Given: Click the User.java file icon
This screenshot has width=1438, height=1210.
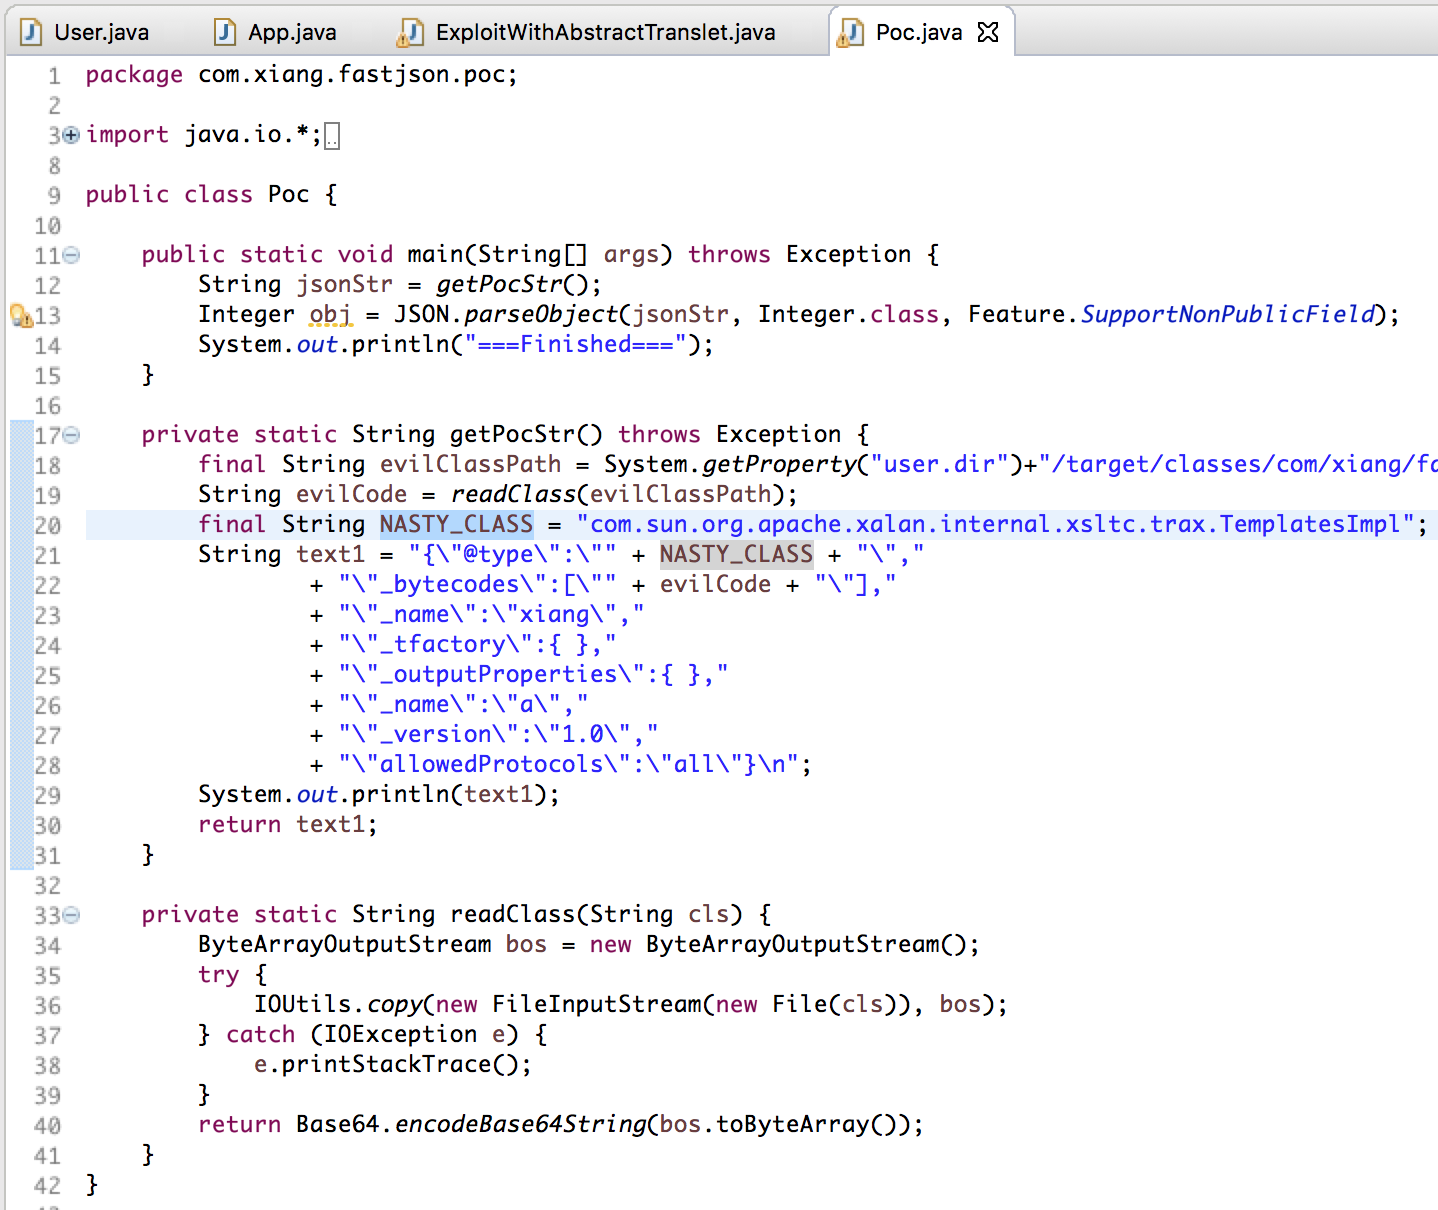Looking at the screenshot, I should coord(31,32).
